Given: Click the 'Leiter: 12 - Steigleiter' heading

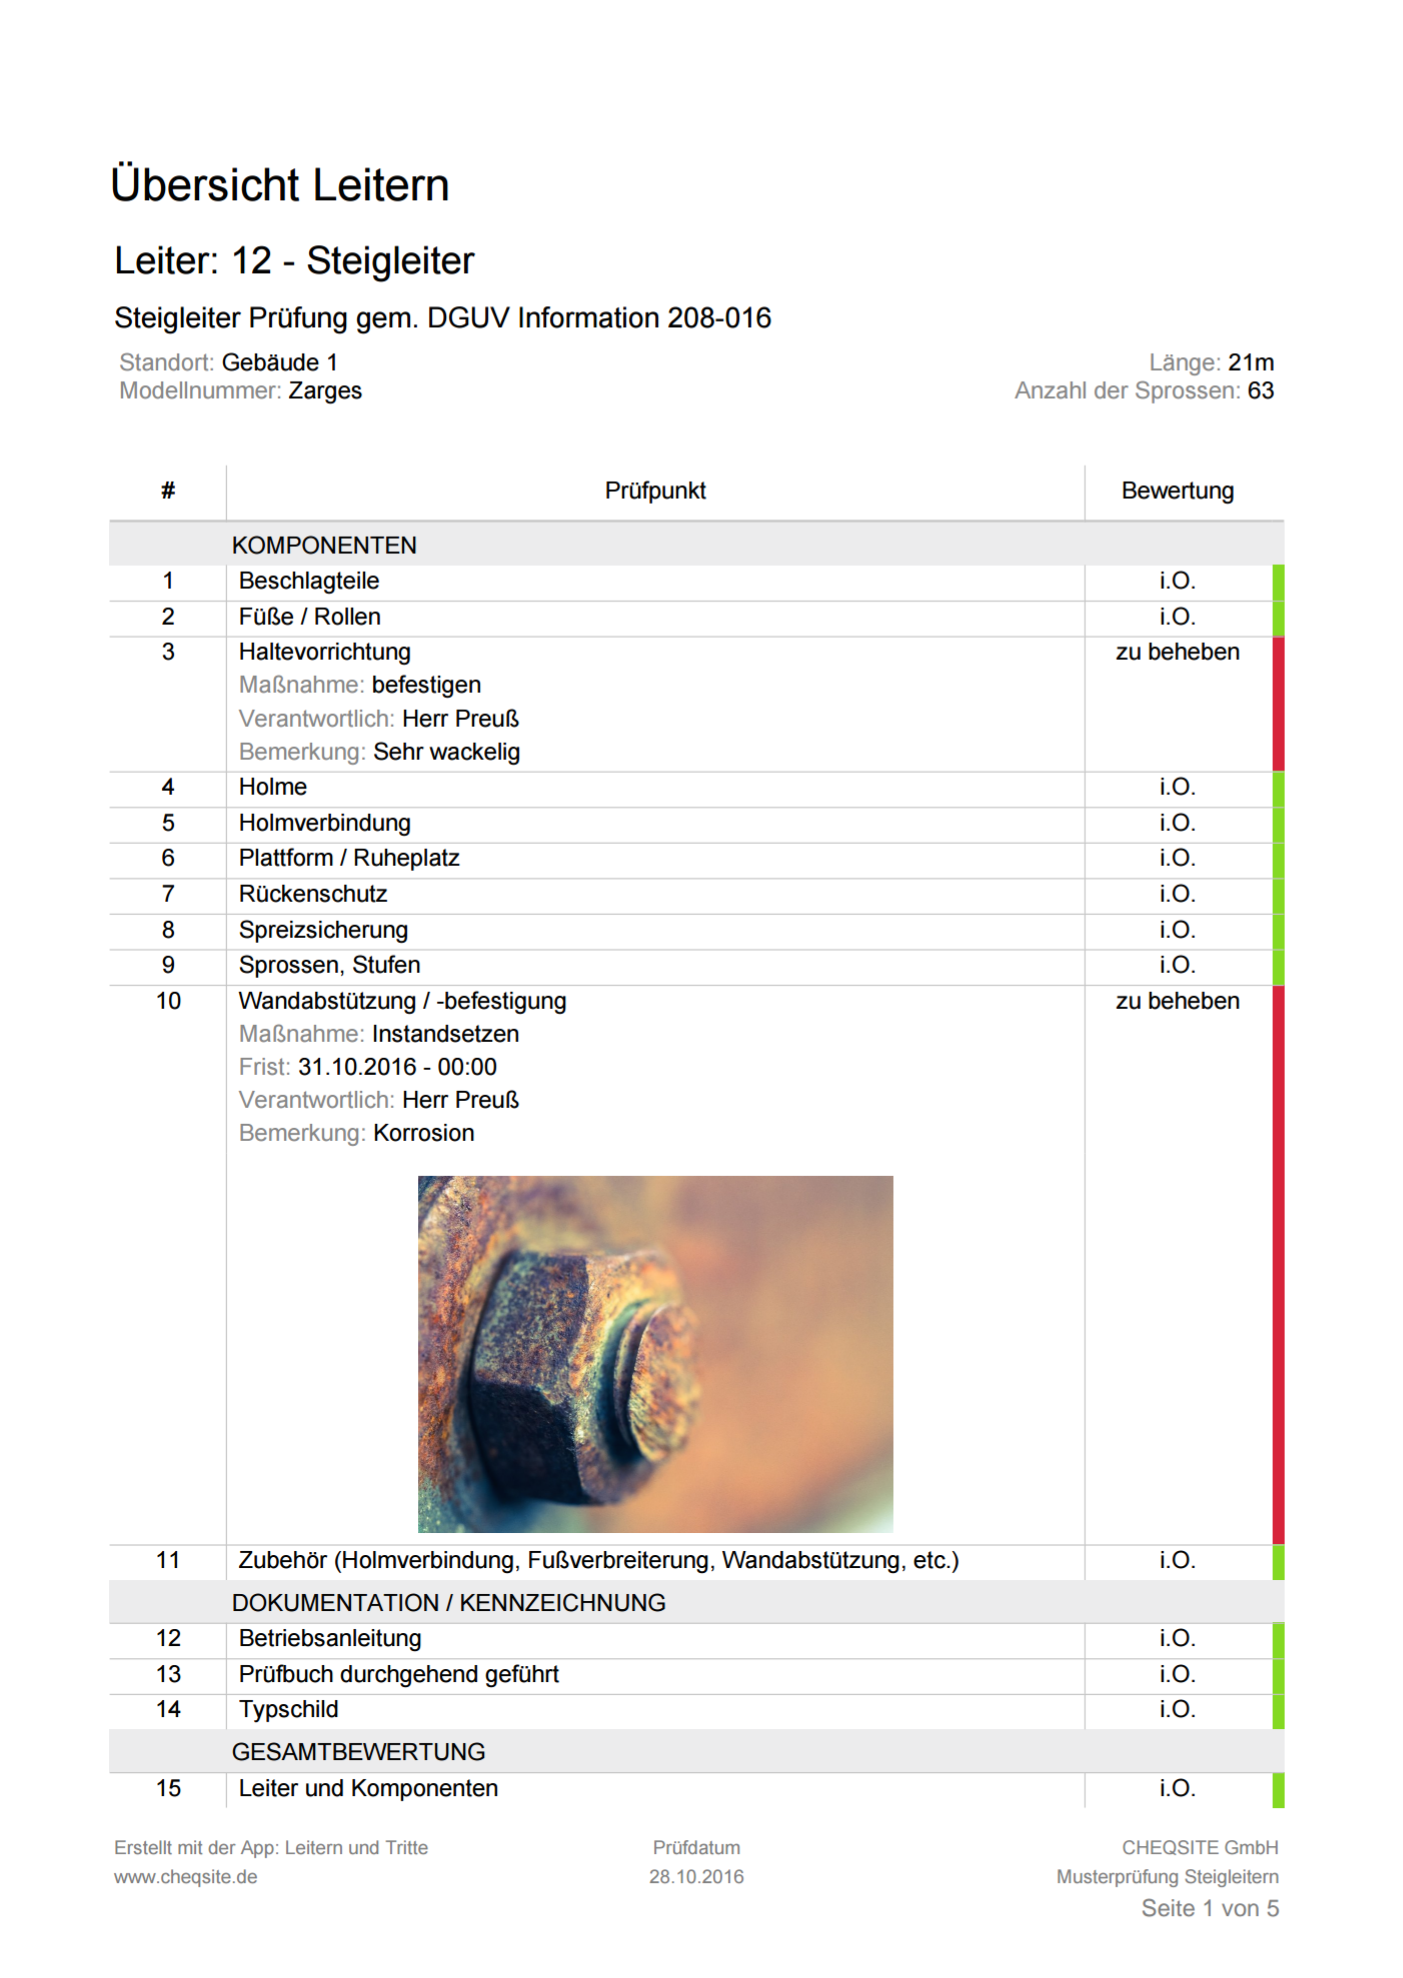Looking at the screenshot, I should pyautogui.click(x=294, y=261).
